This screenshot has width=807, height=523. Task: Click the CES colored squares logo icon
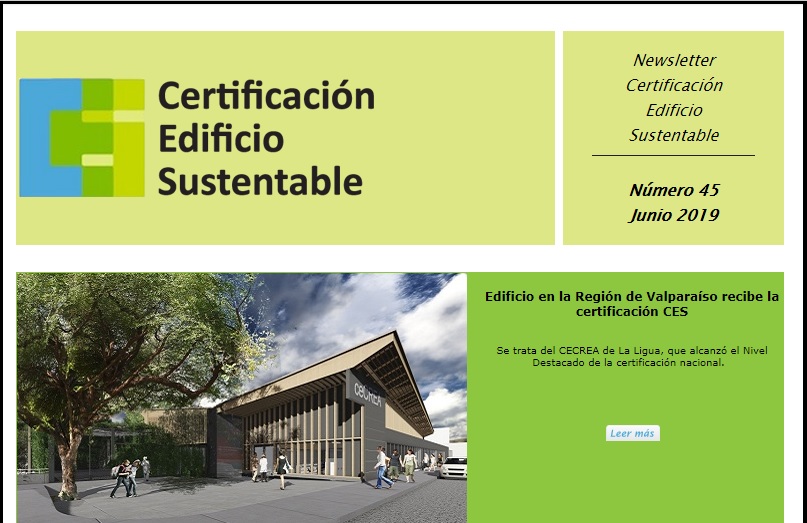pos(82,137)
